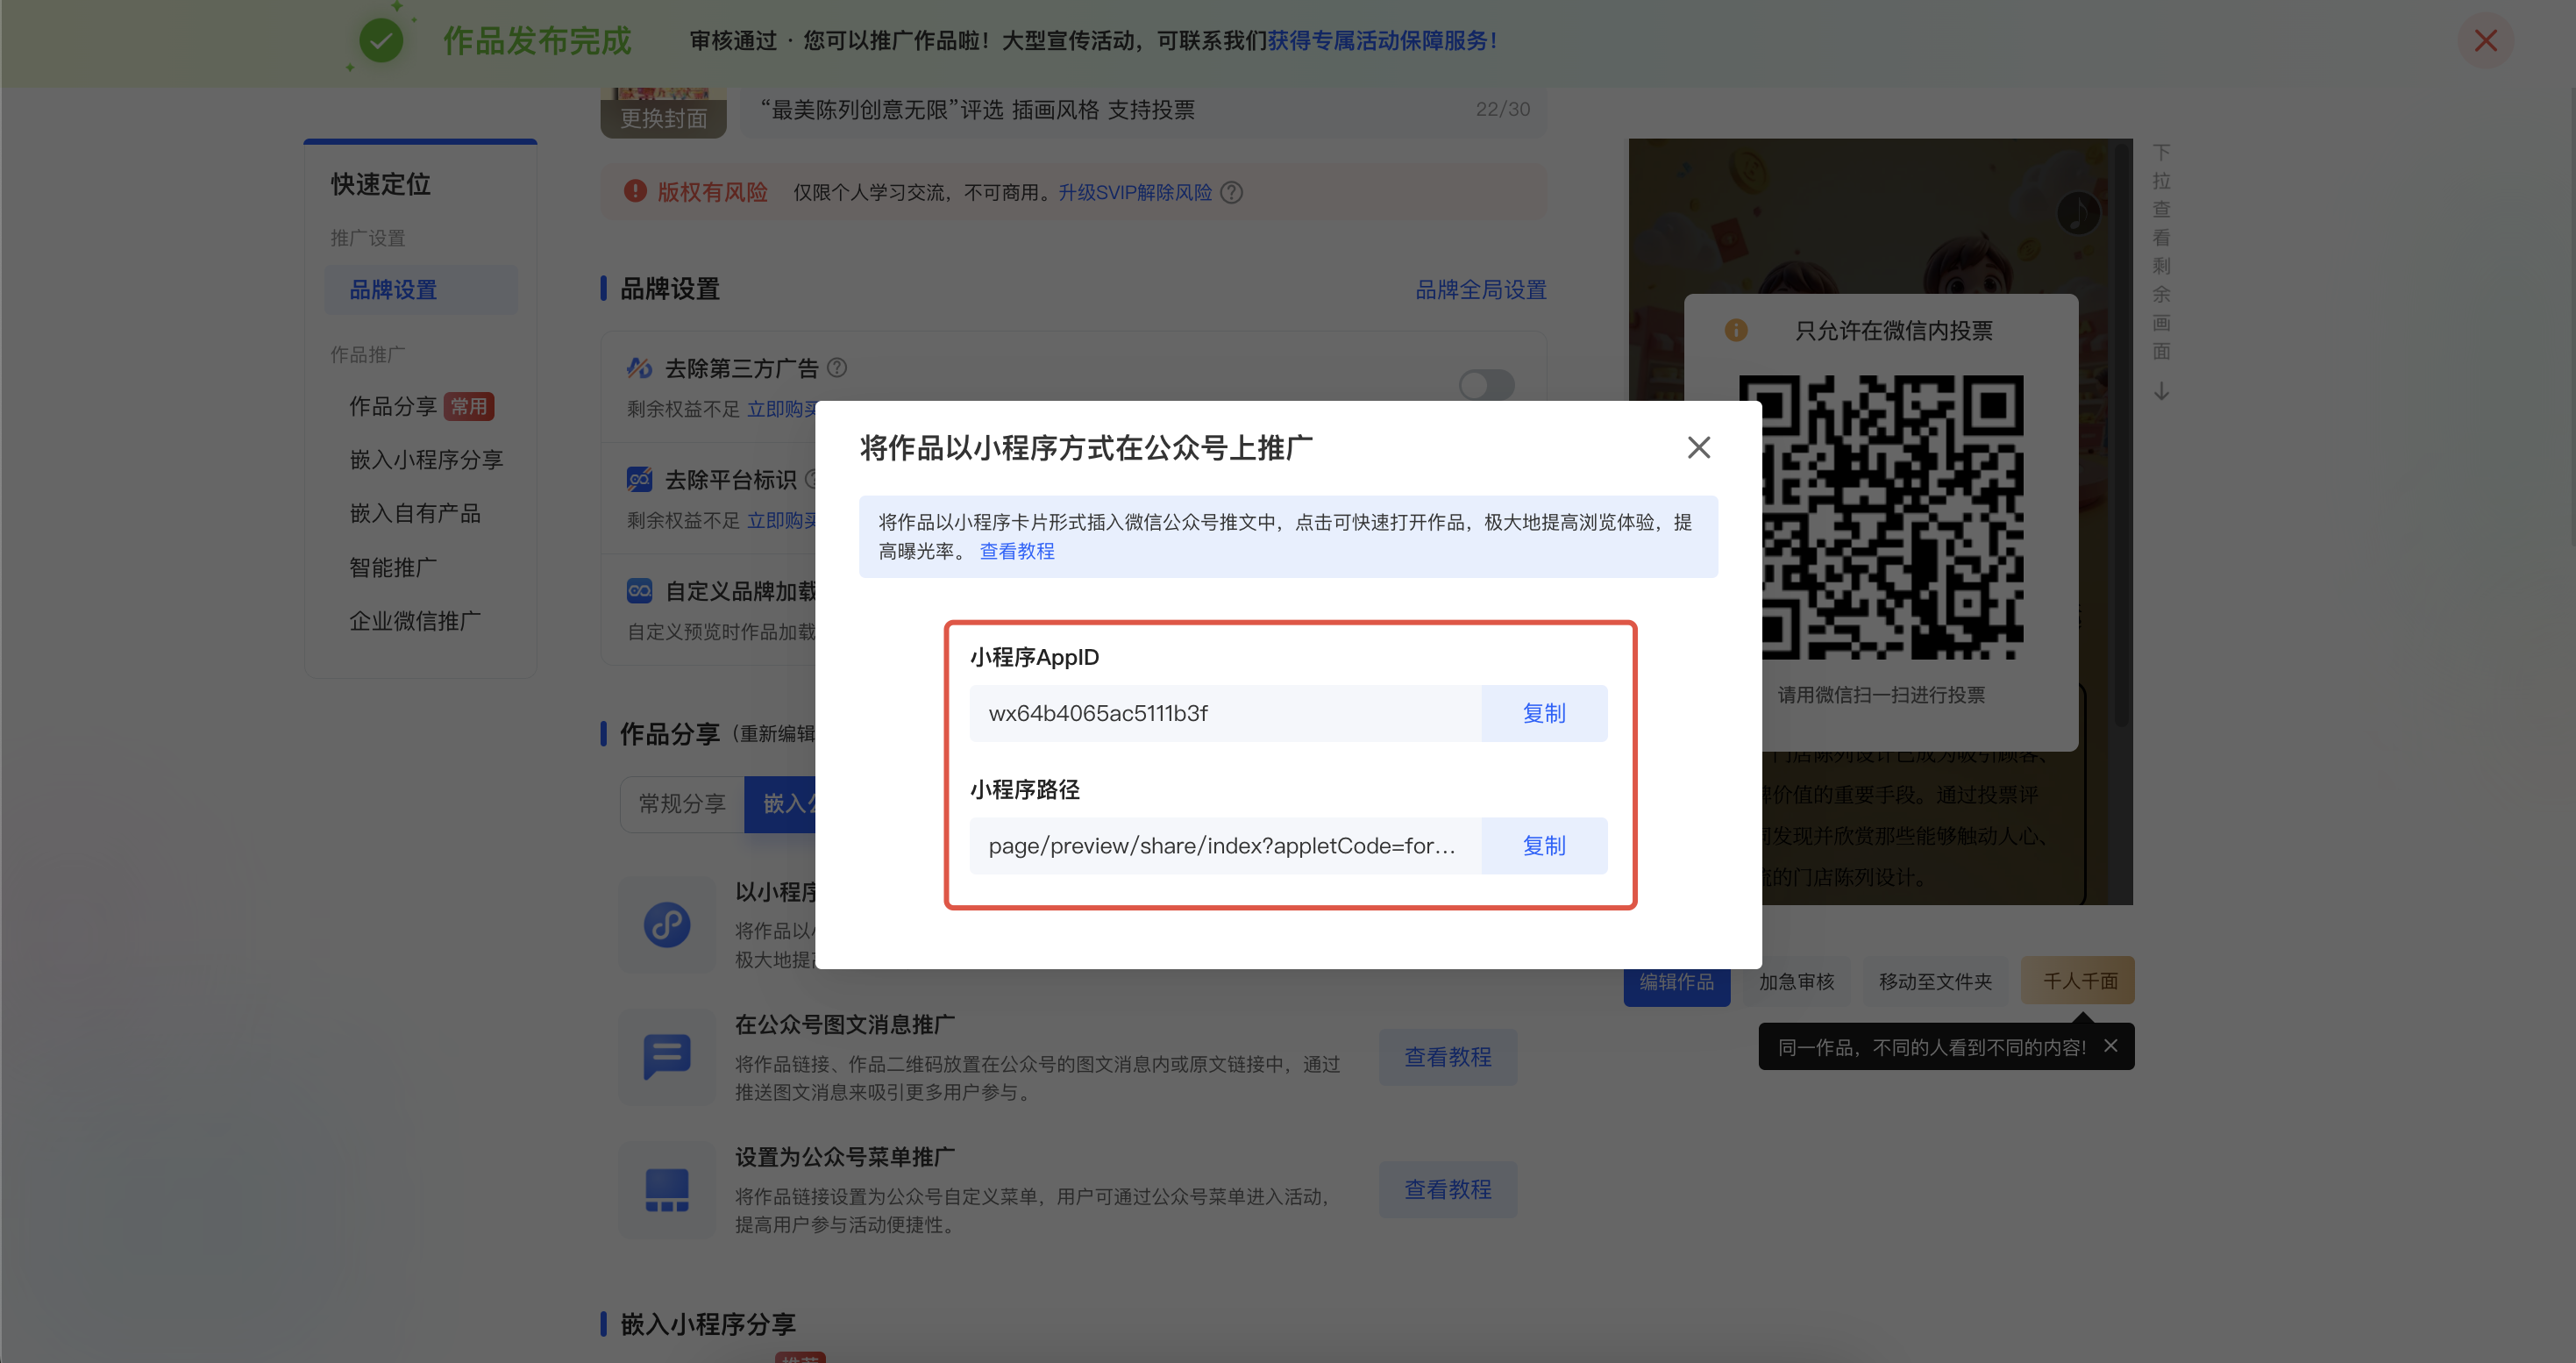Click the mini-program link icon
2576x1363 pixels.
(667, 925)
